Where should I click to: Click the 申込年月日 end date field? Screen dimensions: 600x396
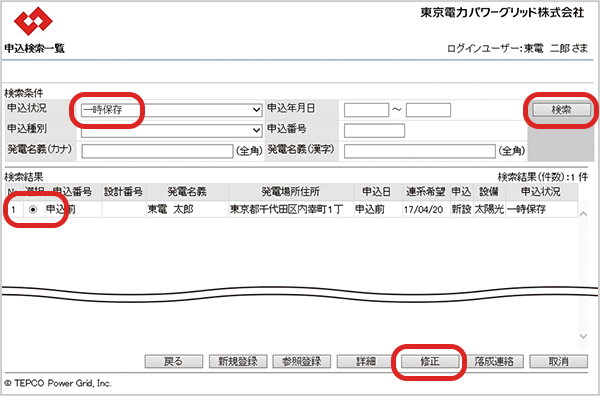pos(428,110)
